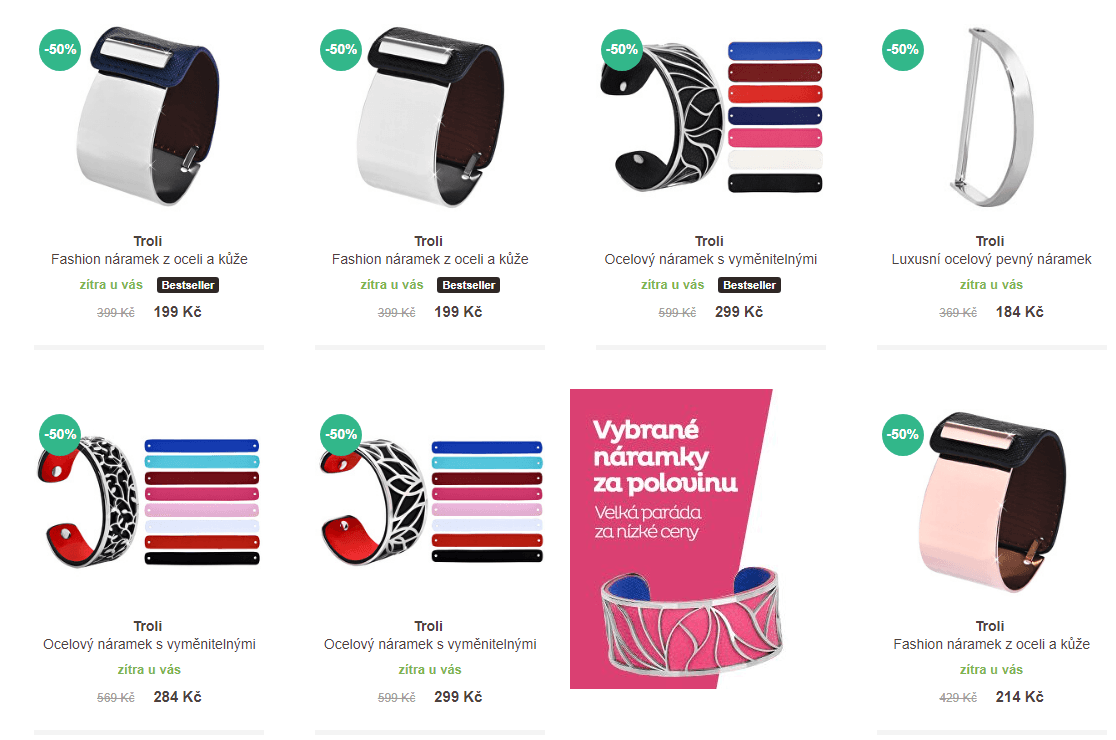Image resolution: width=1116 pixels, height=740 pixels.
Task: Open 'Luxusní ocelový pevný náramek' product link
Action: [991, 260]
